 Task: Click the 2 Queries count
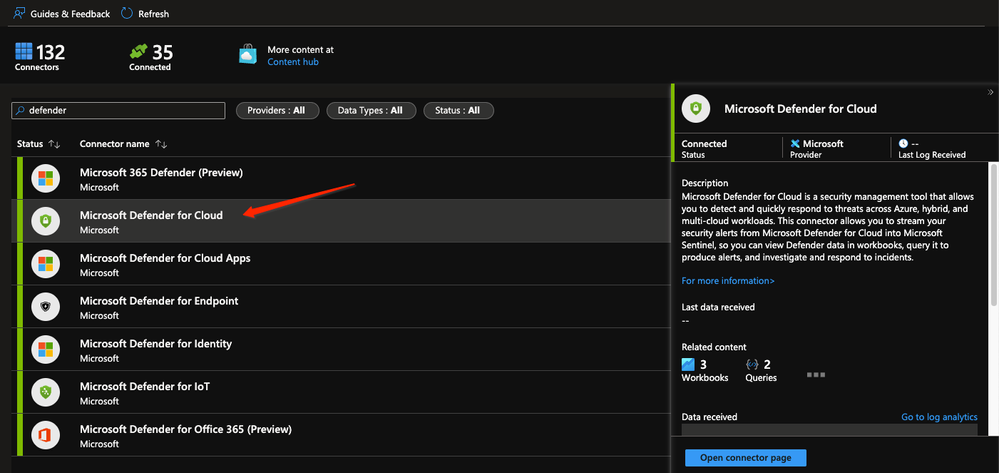coord(767,365)
